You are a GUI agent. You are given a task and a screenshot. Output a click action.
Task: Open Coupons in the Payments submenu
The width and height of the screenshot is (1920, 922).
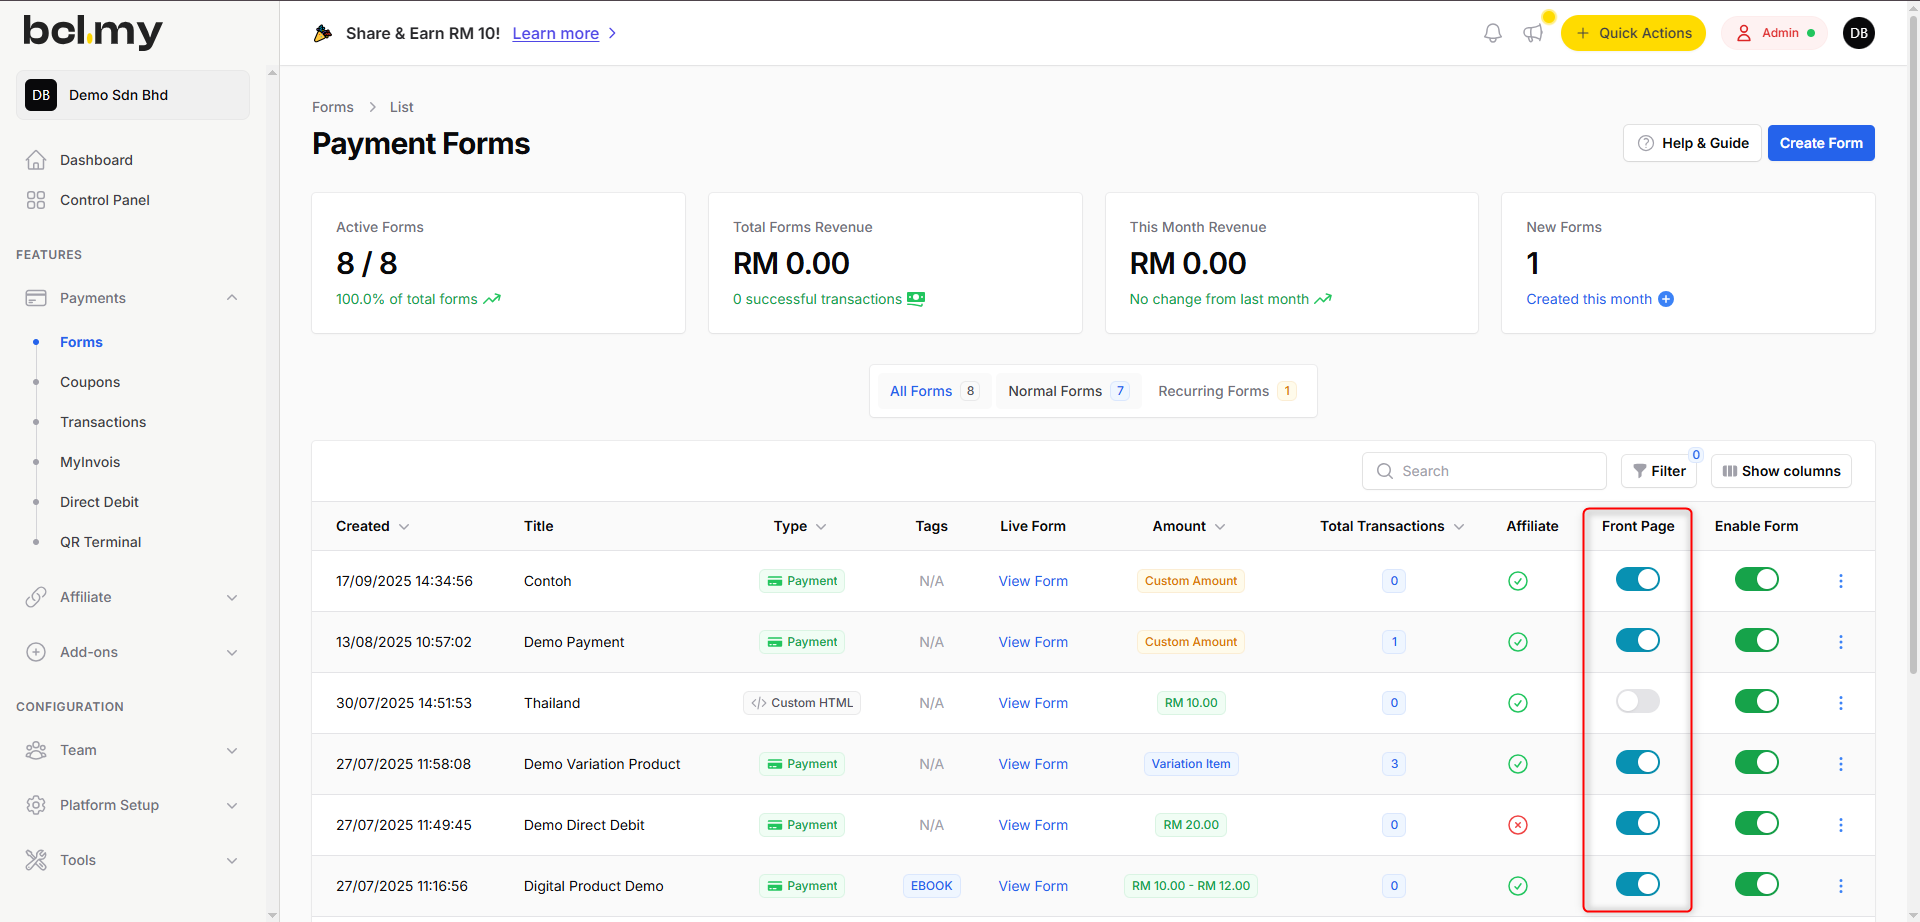(90, 382)
